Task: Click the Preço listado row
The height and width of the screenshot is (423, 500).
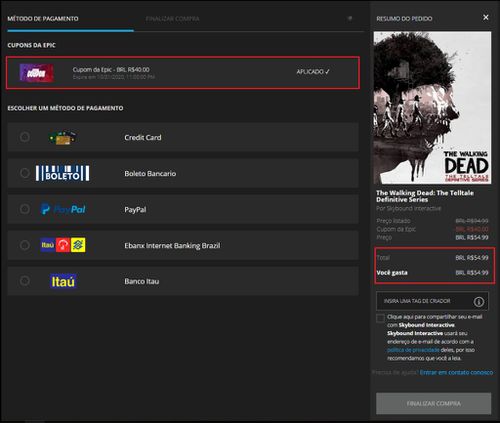Action: pos(432,221)
